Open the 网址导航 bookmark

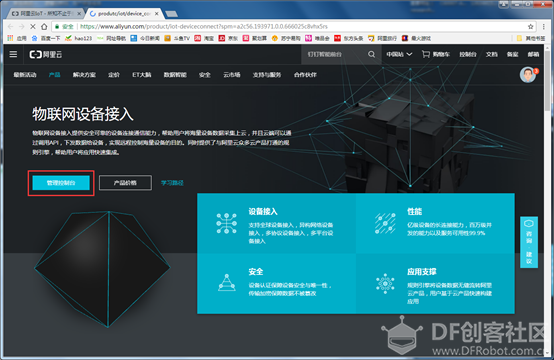[x=111, y=38]
